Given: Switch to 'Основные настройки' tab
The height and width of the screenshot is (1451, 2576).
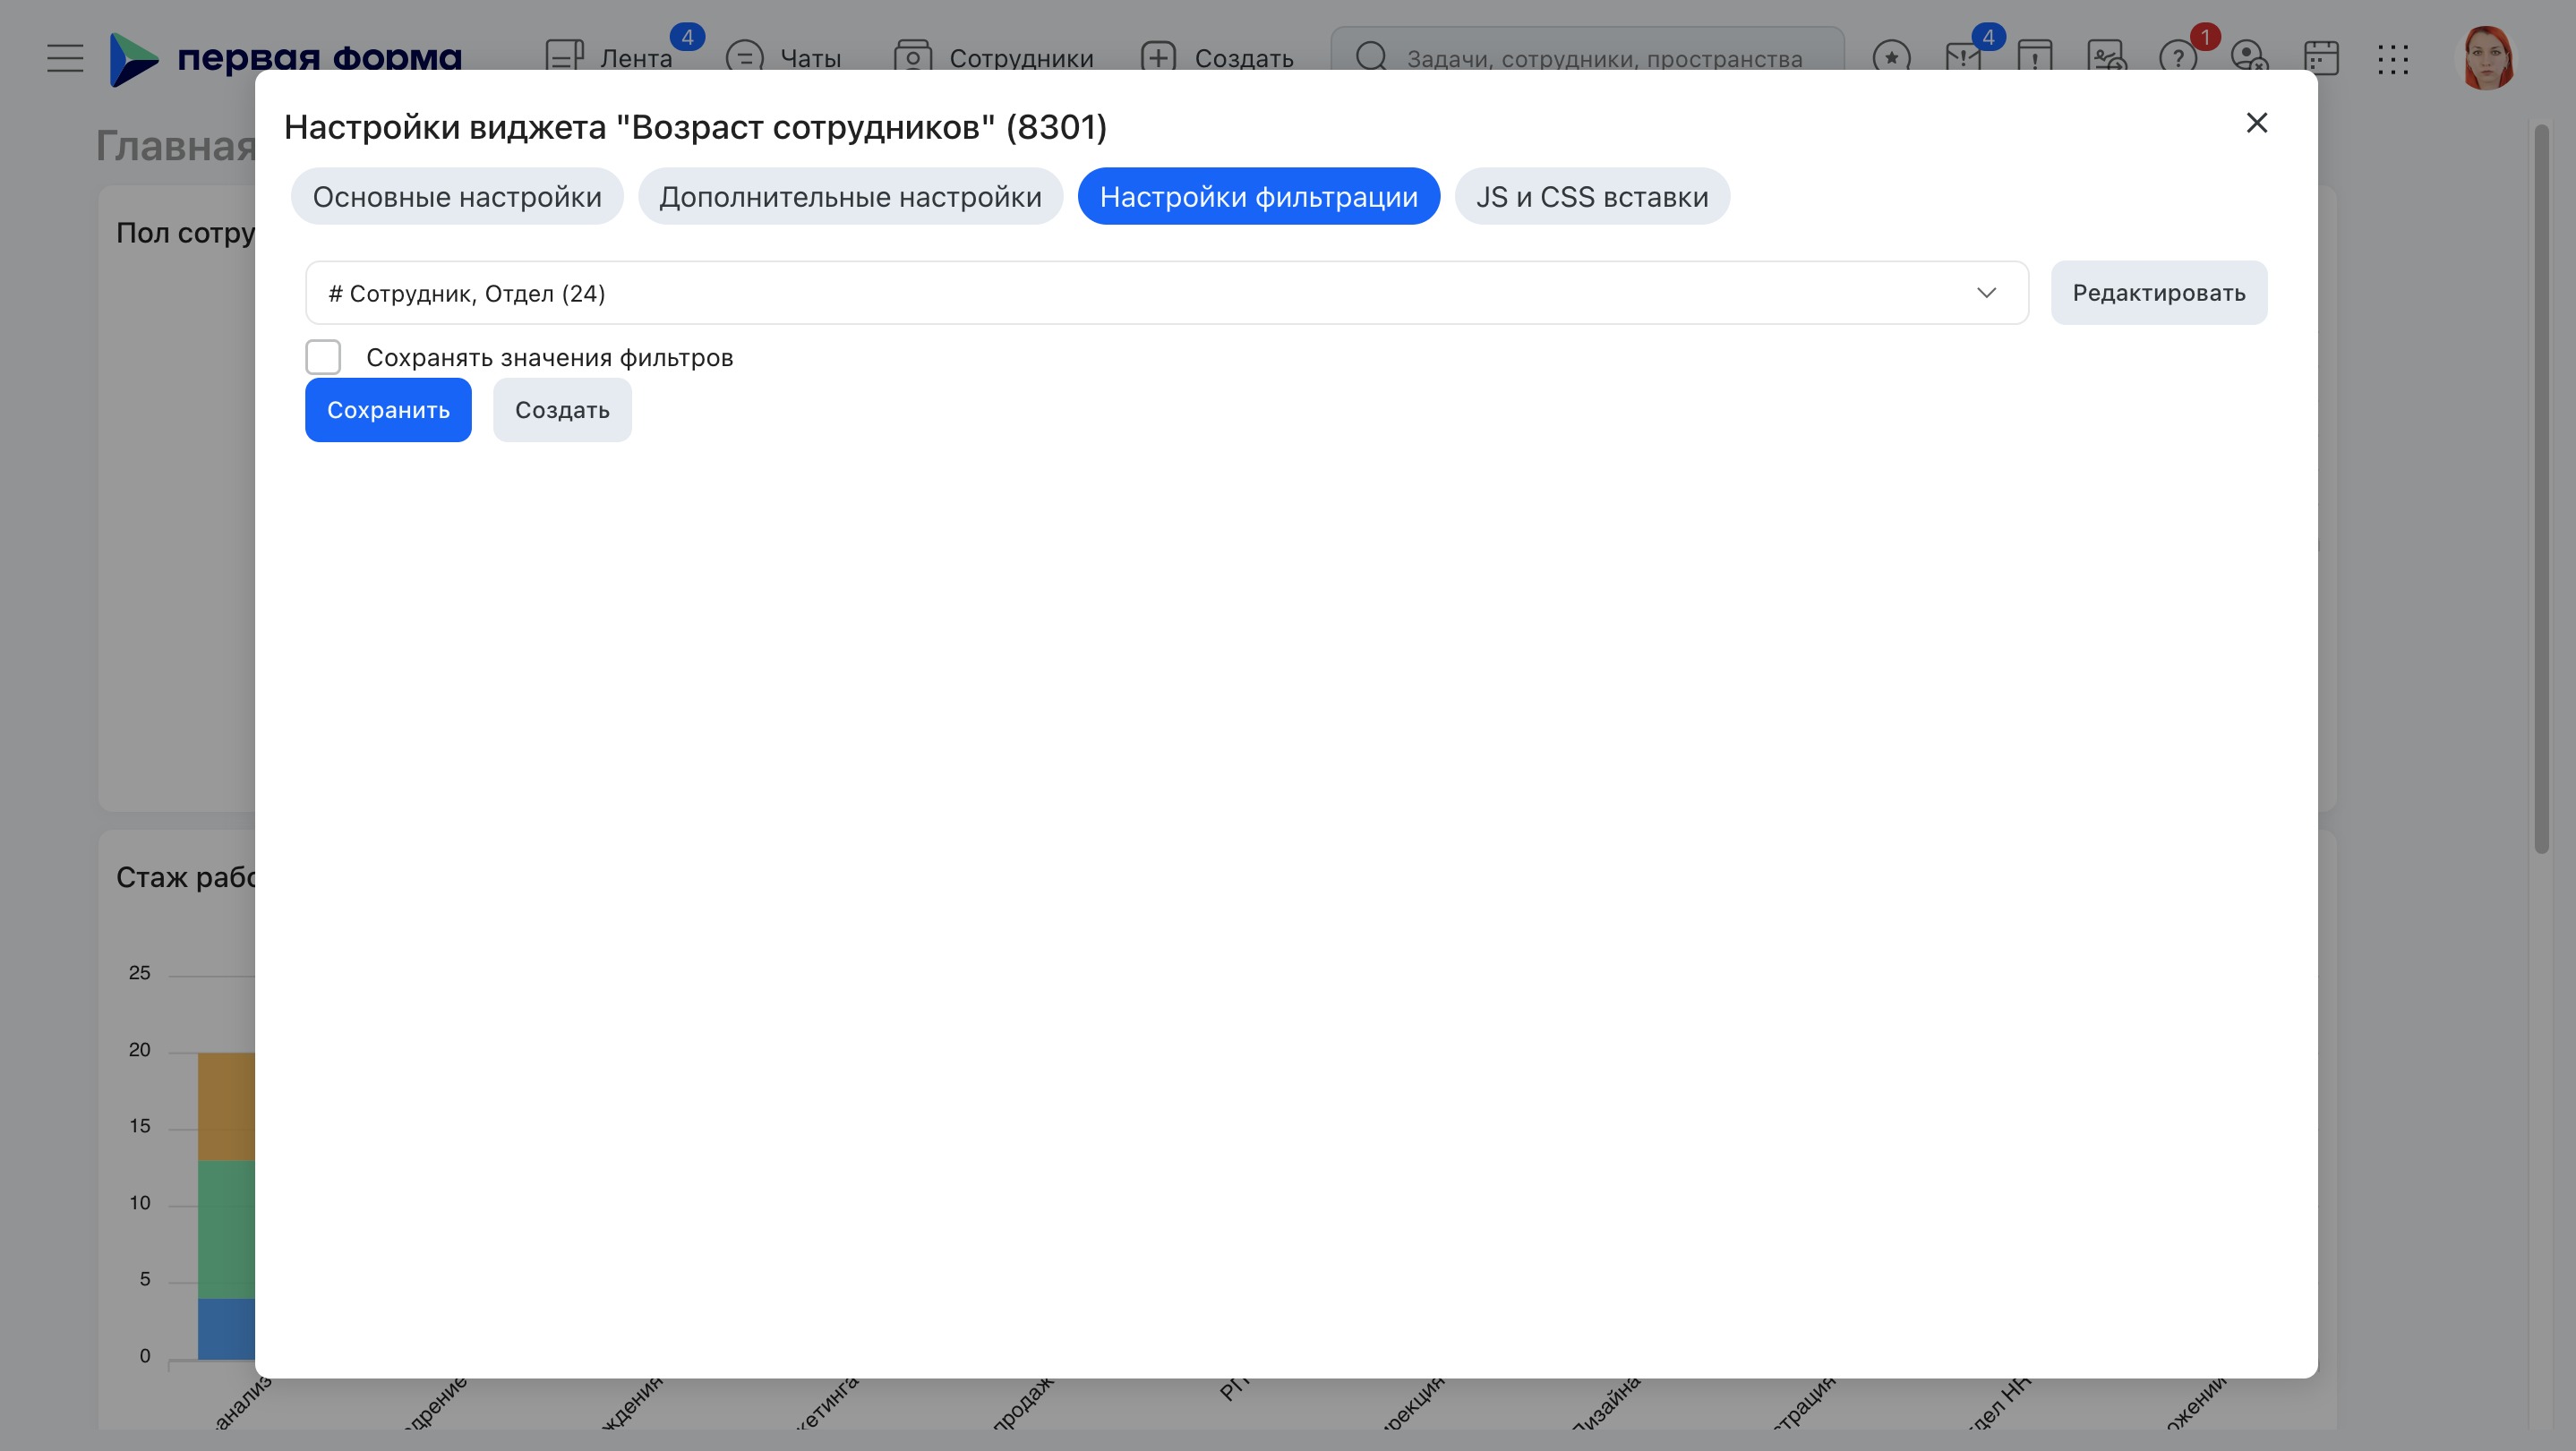Looking at the screenshot, I should point(457,197).
